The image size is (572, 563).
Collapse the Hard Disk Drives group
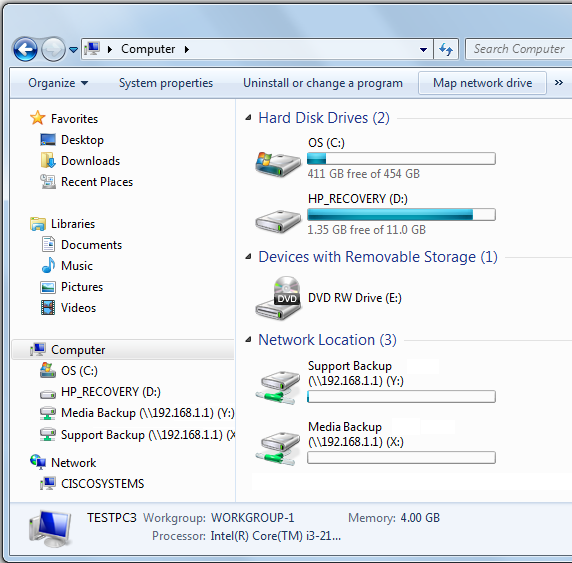tap(248, 117)
